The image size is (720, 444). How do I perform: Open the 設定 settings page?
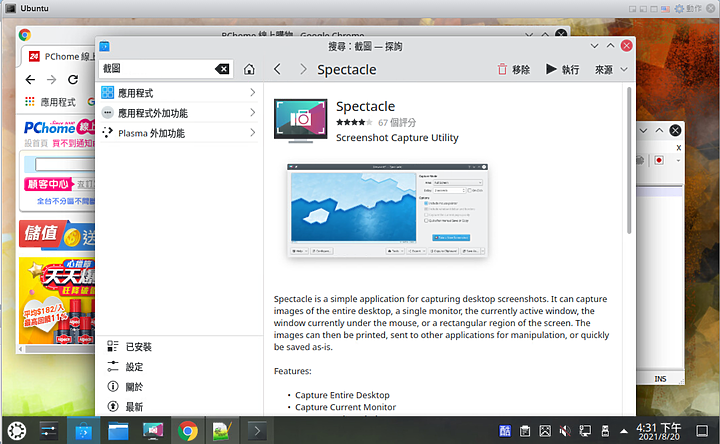coord(179,366)
